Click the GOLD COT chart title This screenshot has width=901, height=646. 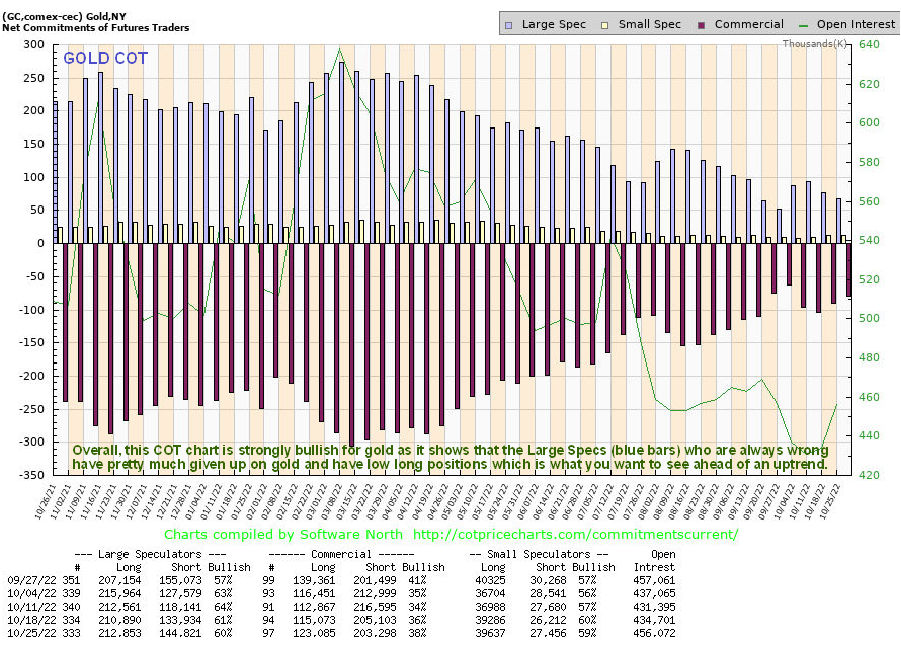click(105, 58)
